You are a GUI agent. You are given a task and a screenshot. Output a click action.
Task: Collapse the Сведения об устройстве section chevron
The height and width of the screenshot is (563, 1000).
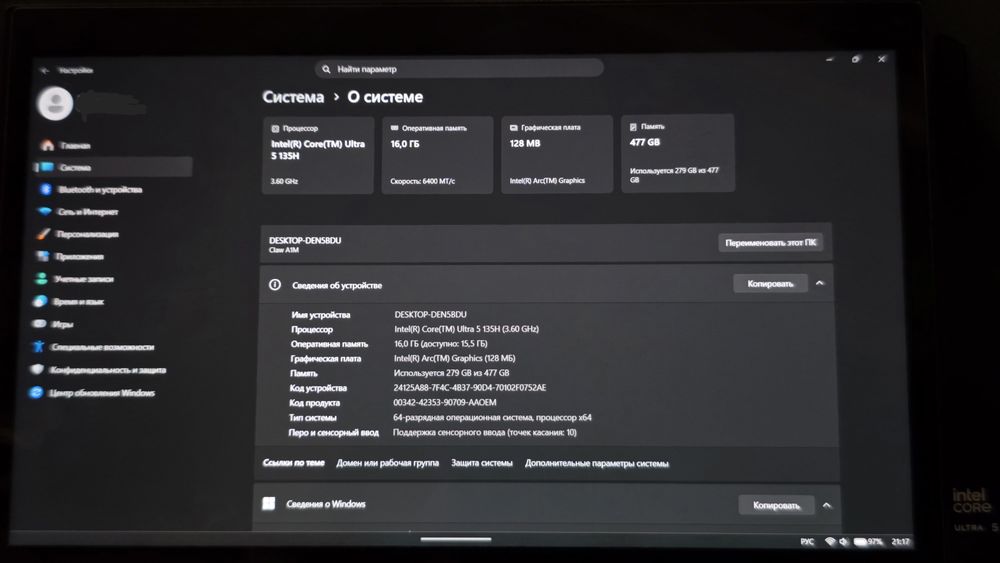point(820,283)
